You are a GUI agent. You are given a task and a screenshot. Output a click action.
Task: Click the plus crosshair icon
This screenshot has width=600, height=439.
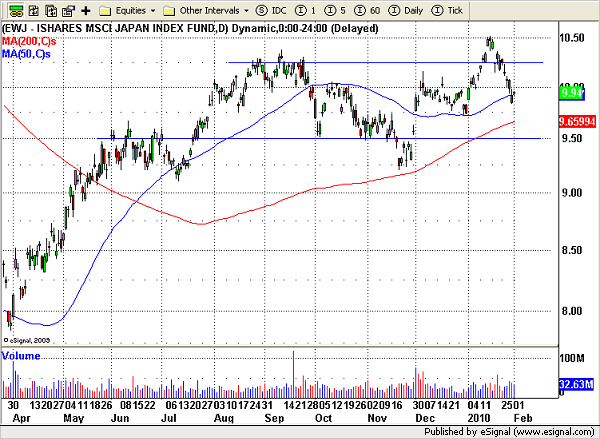click(86, 11)
